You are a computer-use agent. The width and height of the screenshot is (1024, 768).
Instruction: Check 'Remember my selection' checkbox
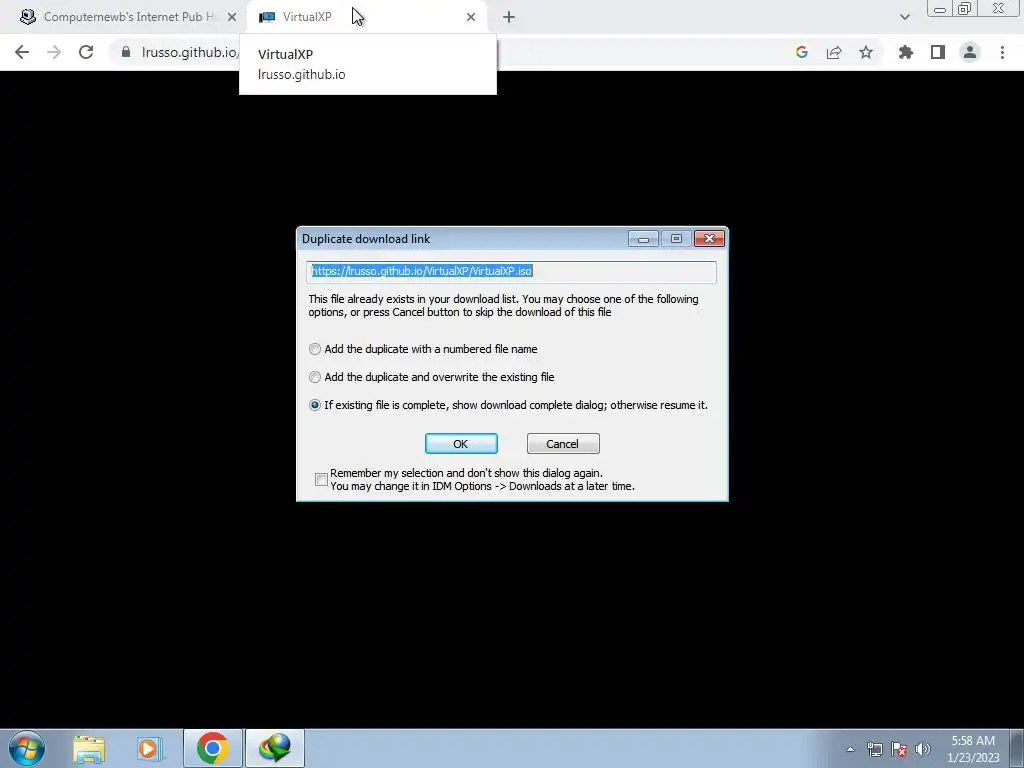click(321, 480)
